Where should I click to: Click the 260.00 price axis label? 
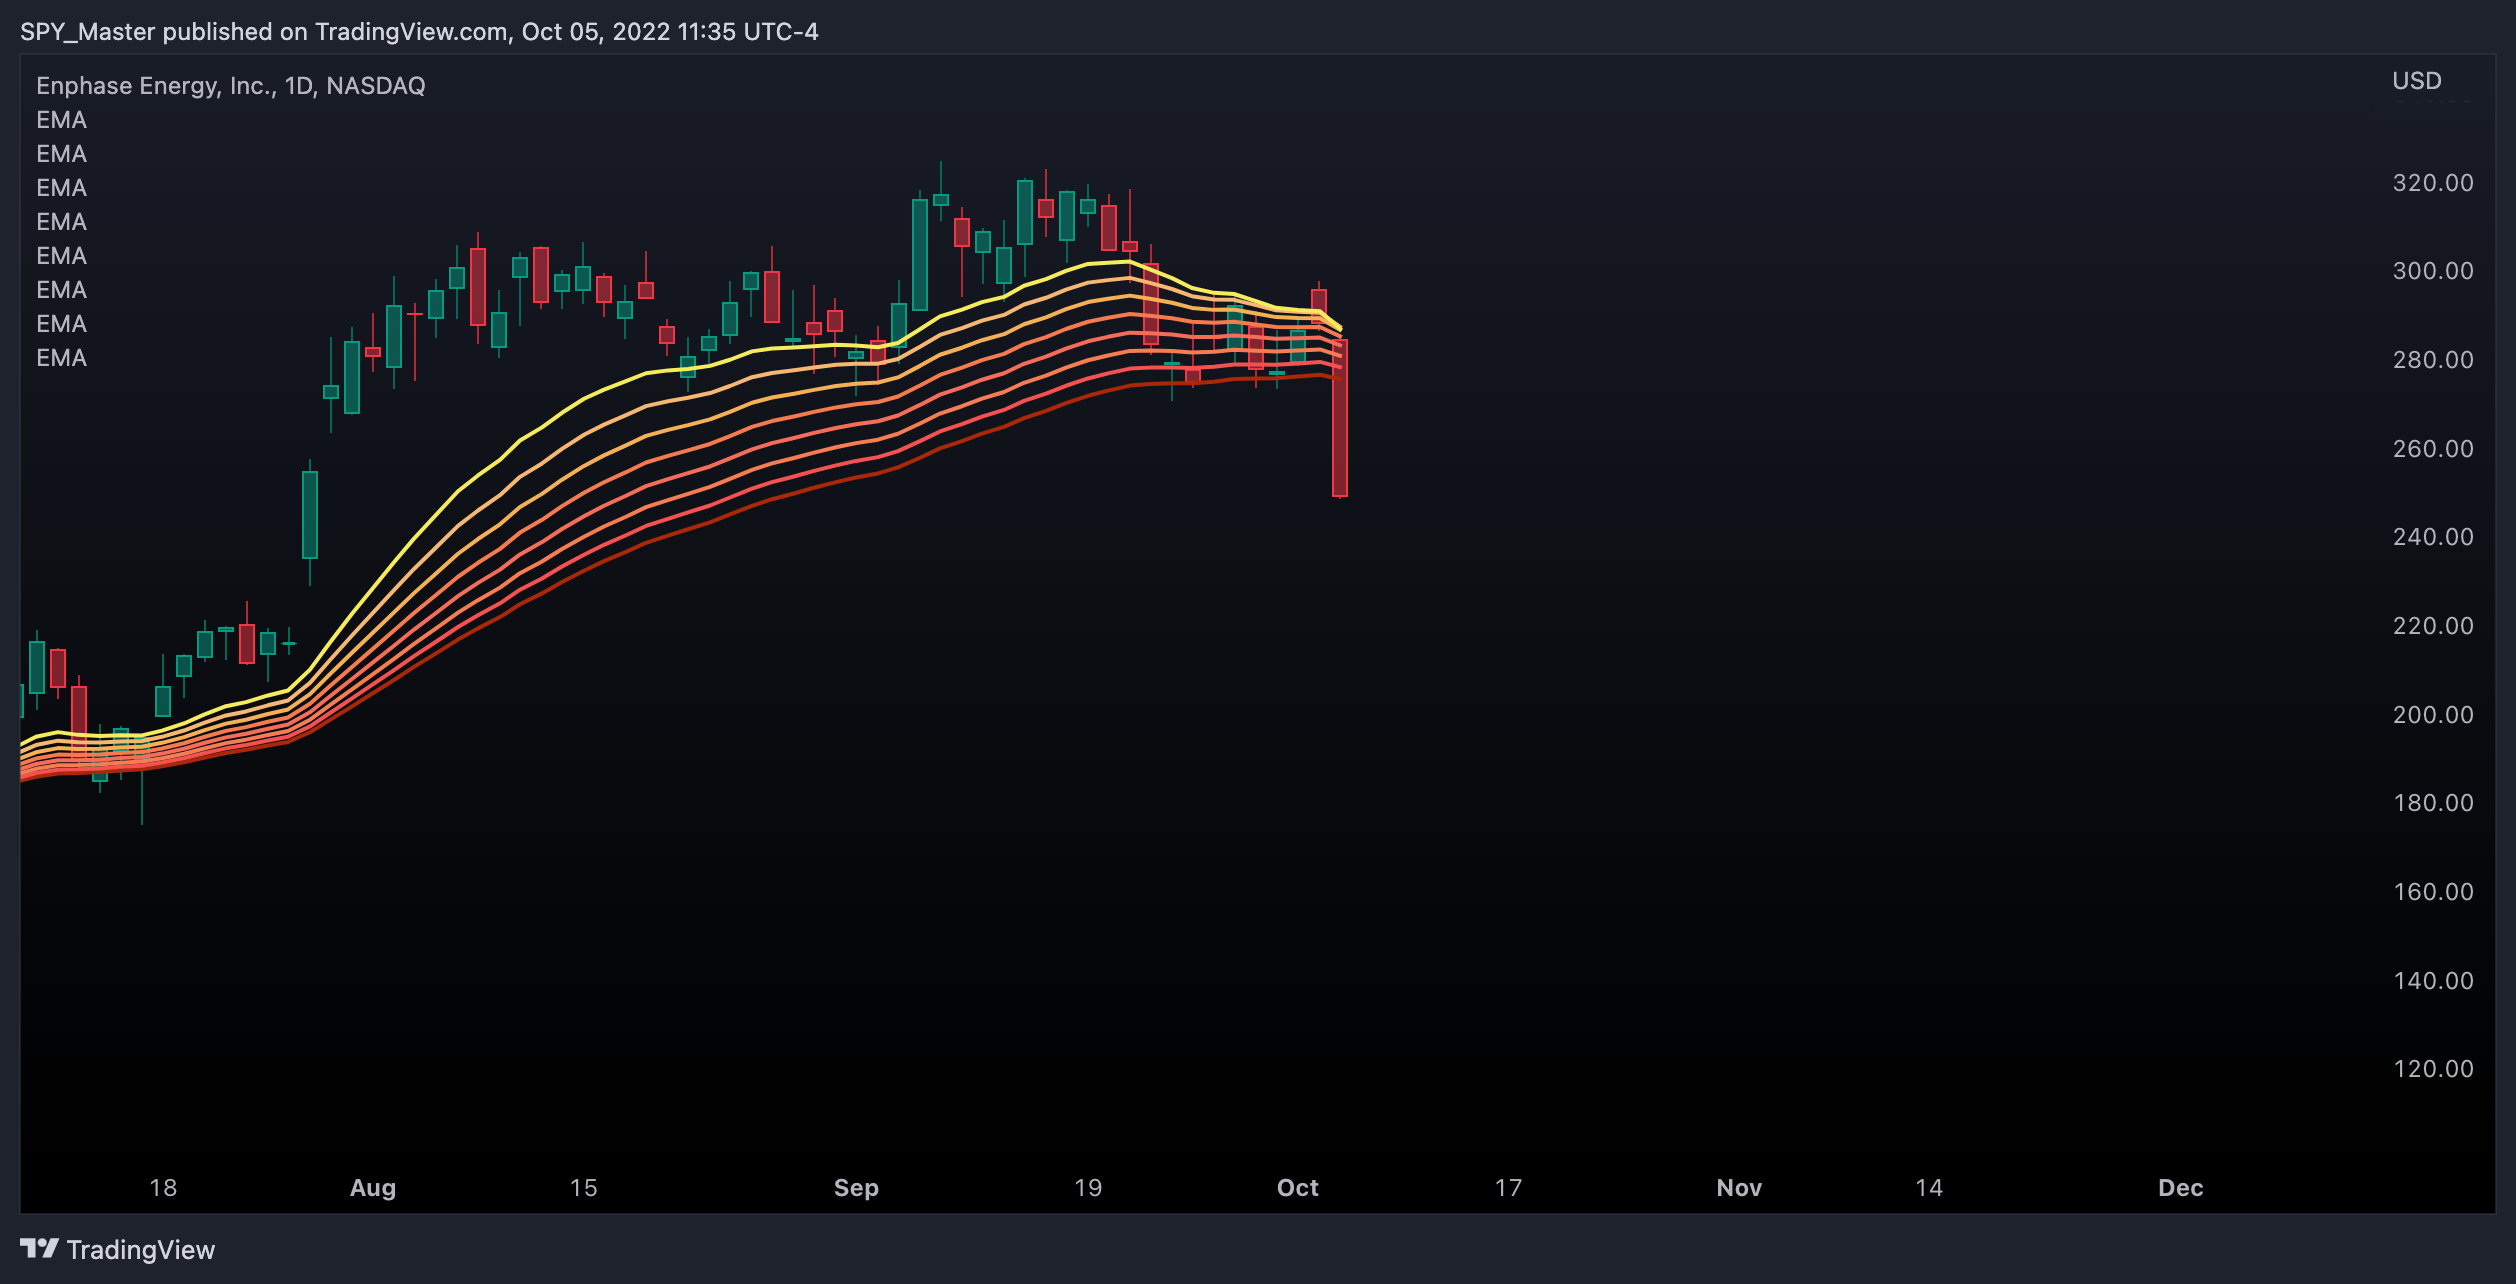(x=2433, y=449)
